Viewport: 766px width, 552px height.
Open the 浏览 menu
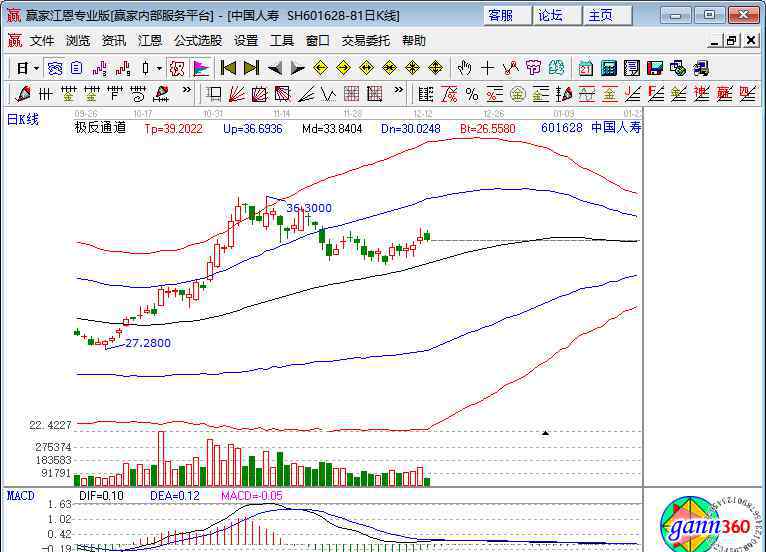click(78, 41)
